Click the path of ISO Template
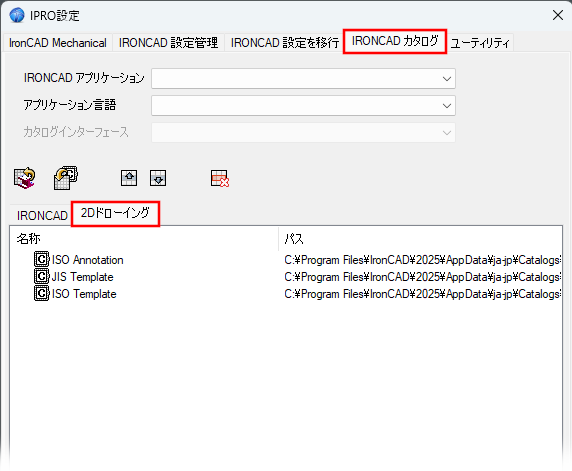The width and height of the screenshot is (572, 471). (422, 294)
